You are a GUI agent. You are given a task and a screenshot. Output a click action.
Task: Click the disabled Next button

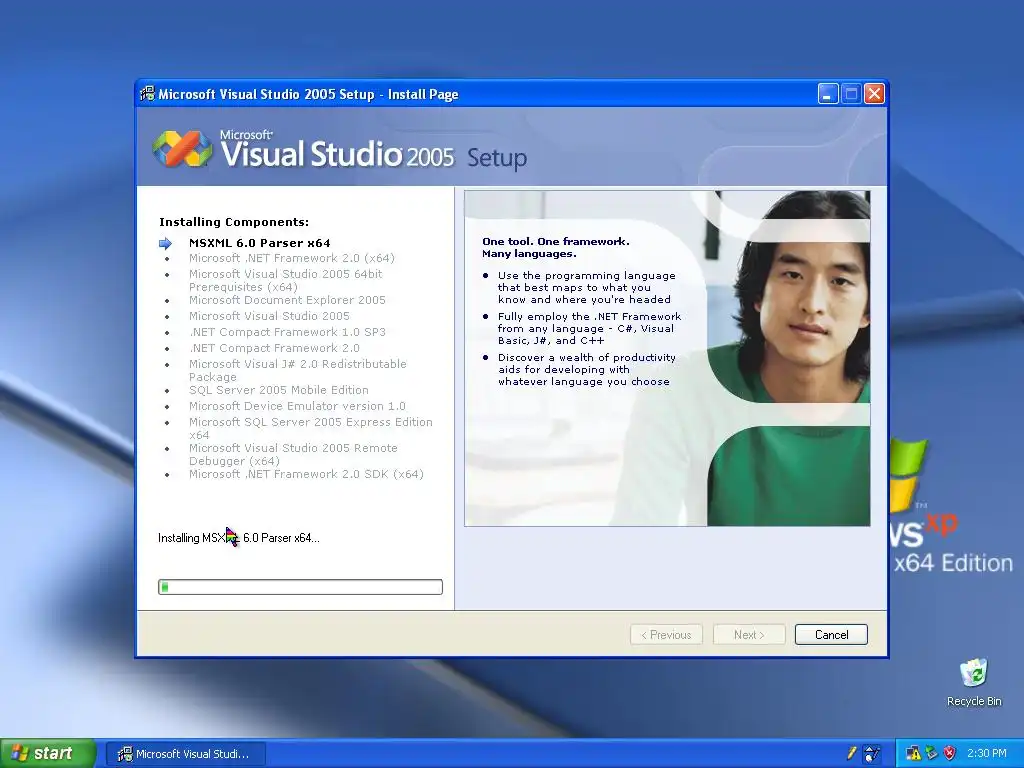pos(748,635)
